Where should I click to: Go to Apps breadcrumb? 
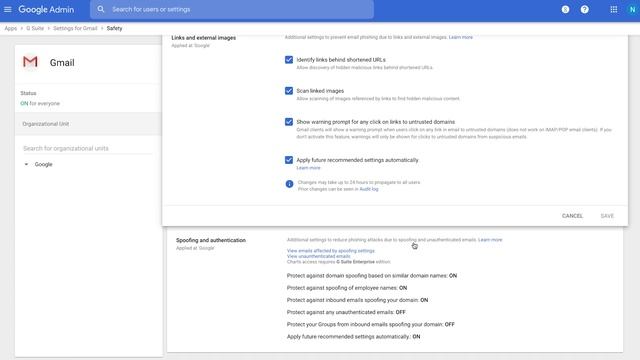pos(11,28)
